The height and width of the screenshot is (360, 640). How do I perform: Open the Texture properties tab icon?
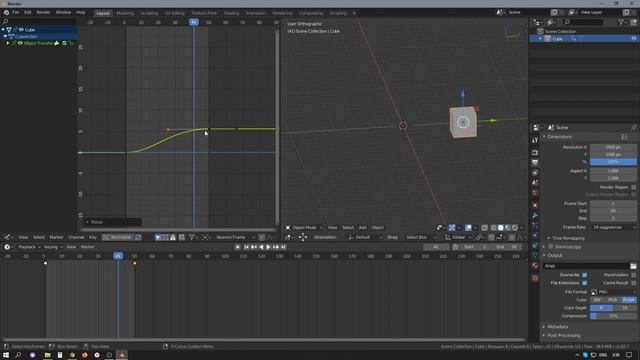pyautogui.click(x=535, y=278)
